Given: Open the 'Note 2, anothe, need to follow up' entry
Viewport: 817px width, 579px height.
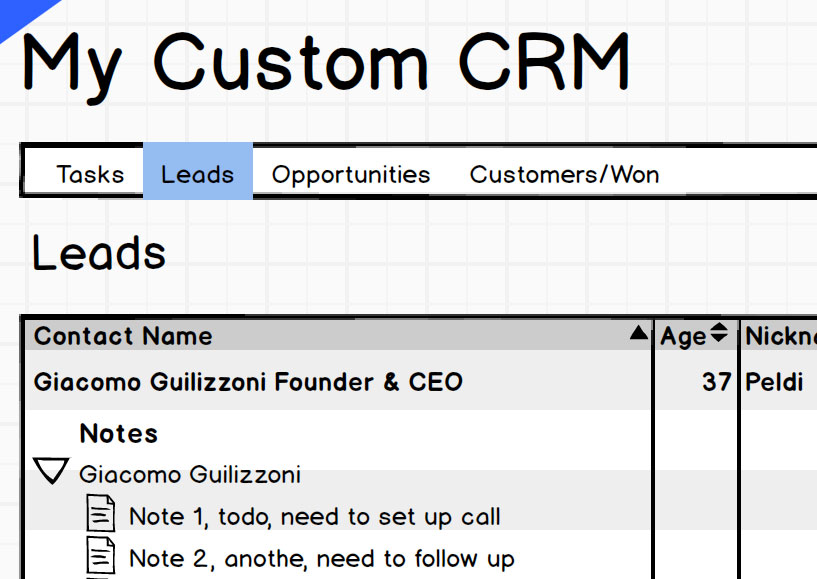Looking at the screenshot, I should click(321, 558).
